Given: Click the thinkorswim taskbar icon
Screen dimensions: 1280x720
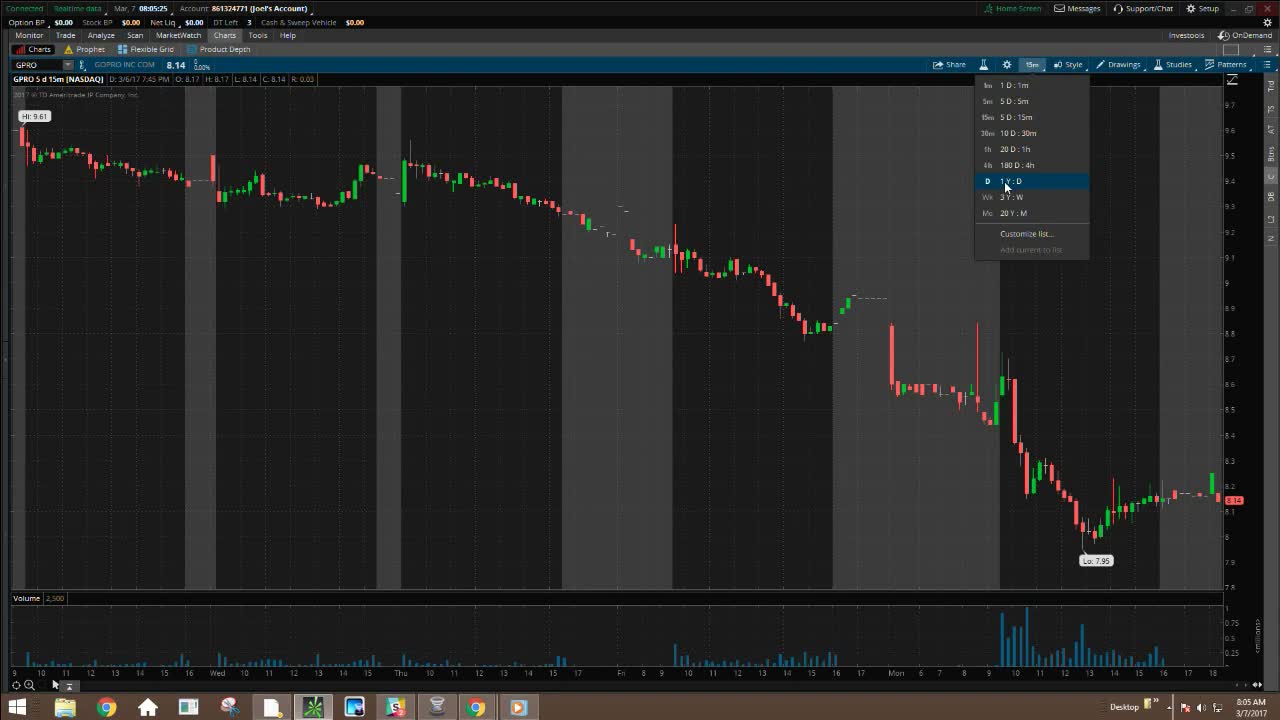Looking at the screenshot, I should (x=313, y=707).
